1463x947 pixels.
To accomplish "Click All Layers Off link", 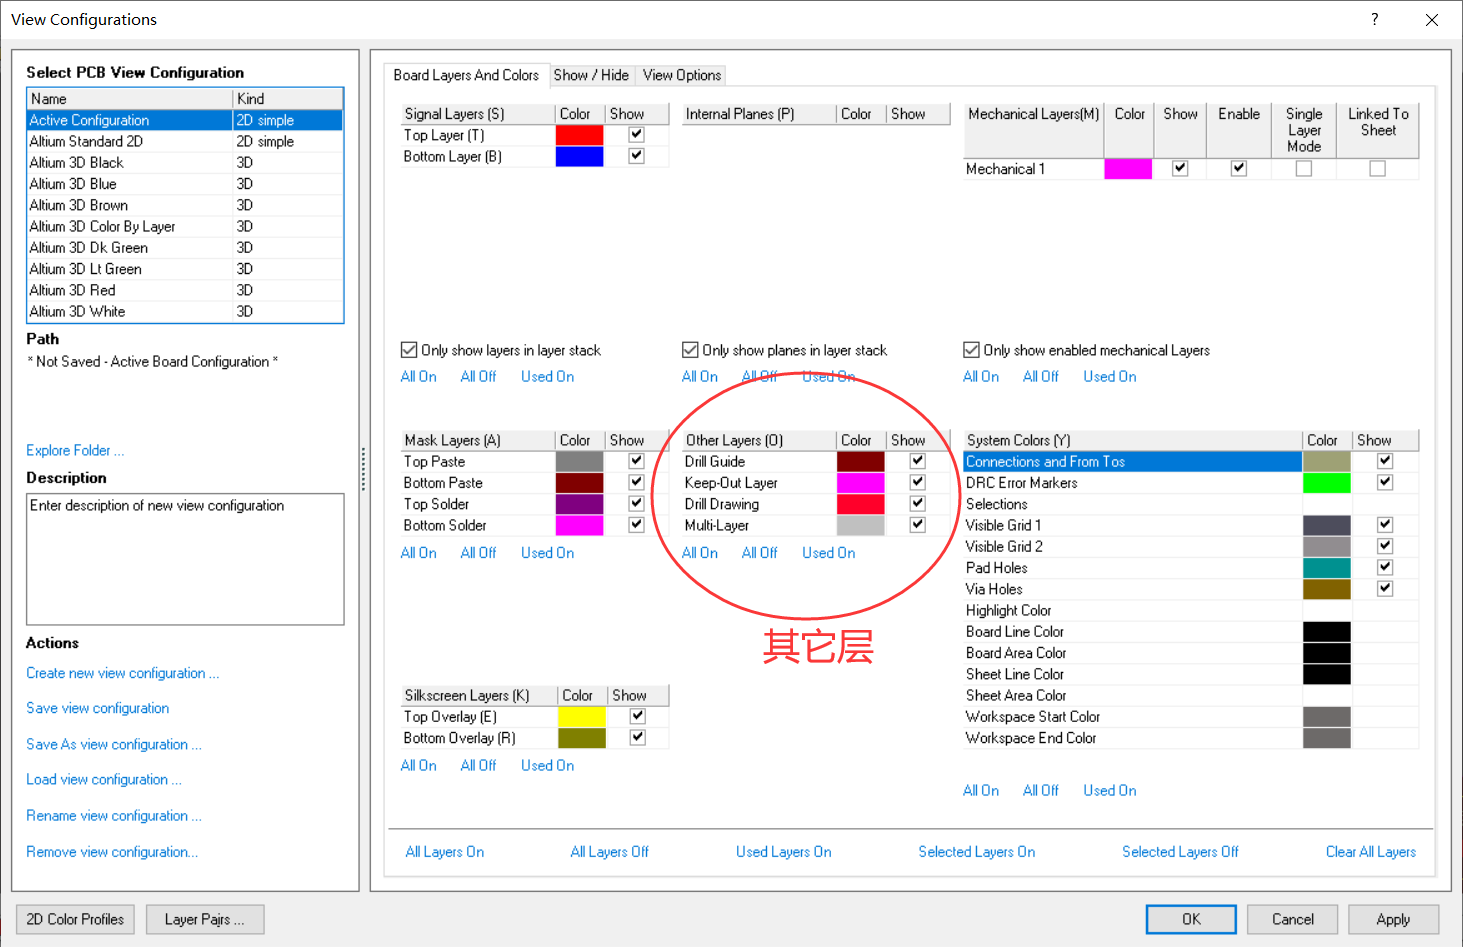I will 609,852.
